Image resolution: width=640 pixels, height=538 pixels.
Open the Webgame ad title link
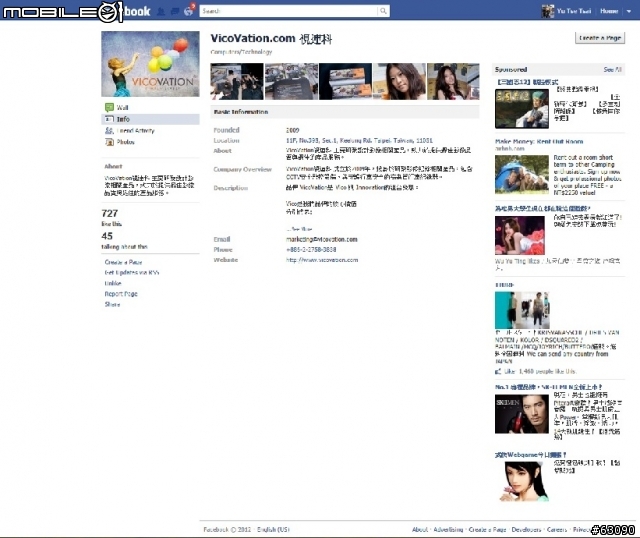pos(531,455)
